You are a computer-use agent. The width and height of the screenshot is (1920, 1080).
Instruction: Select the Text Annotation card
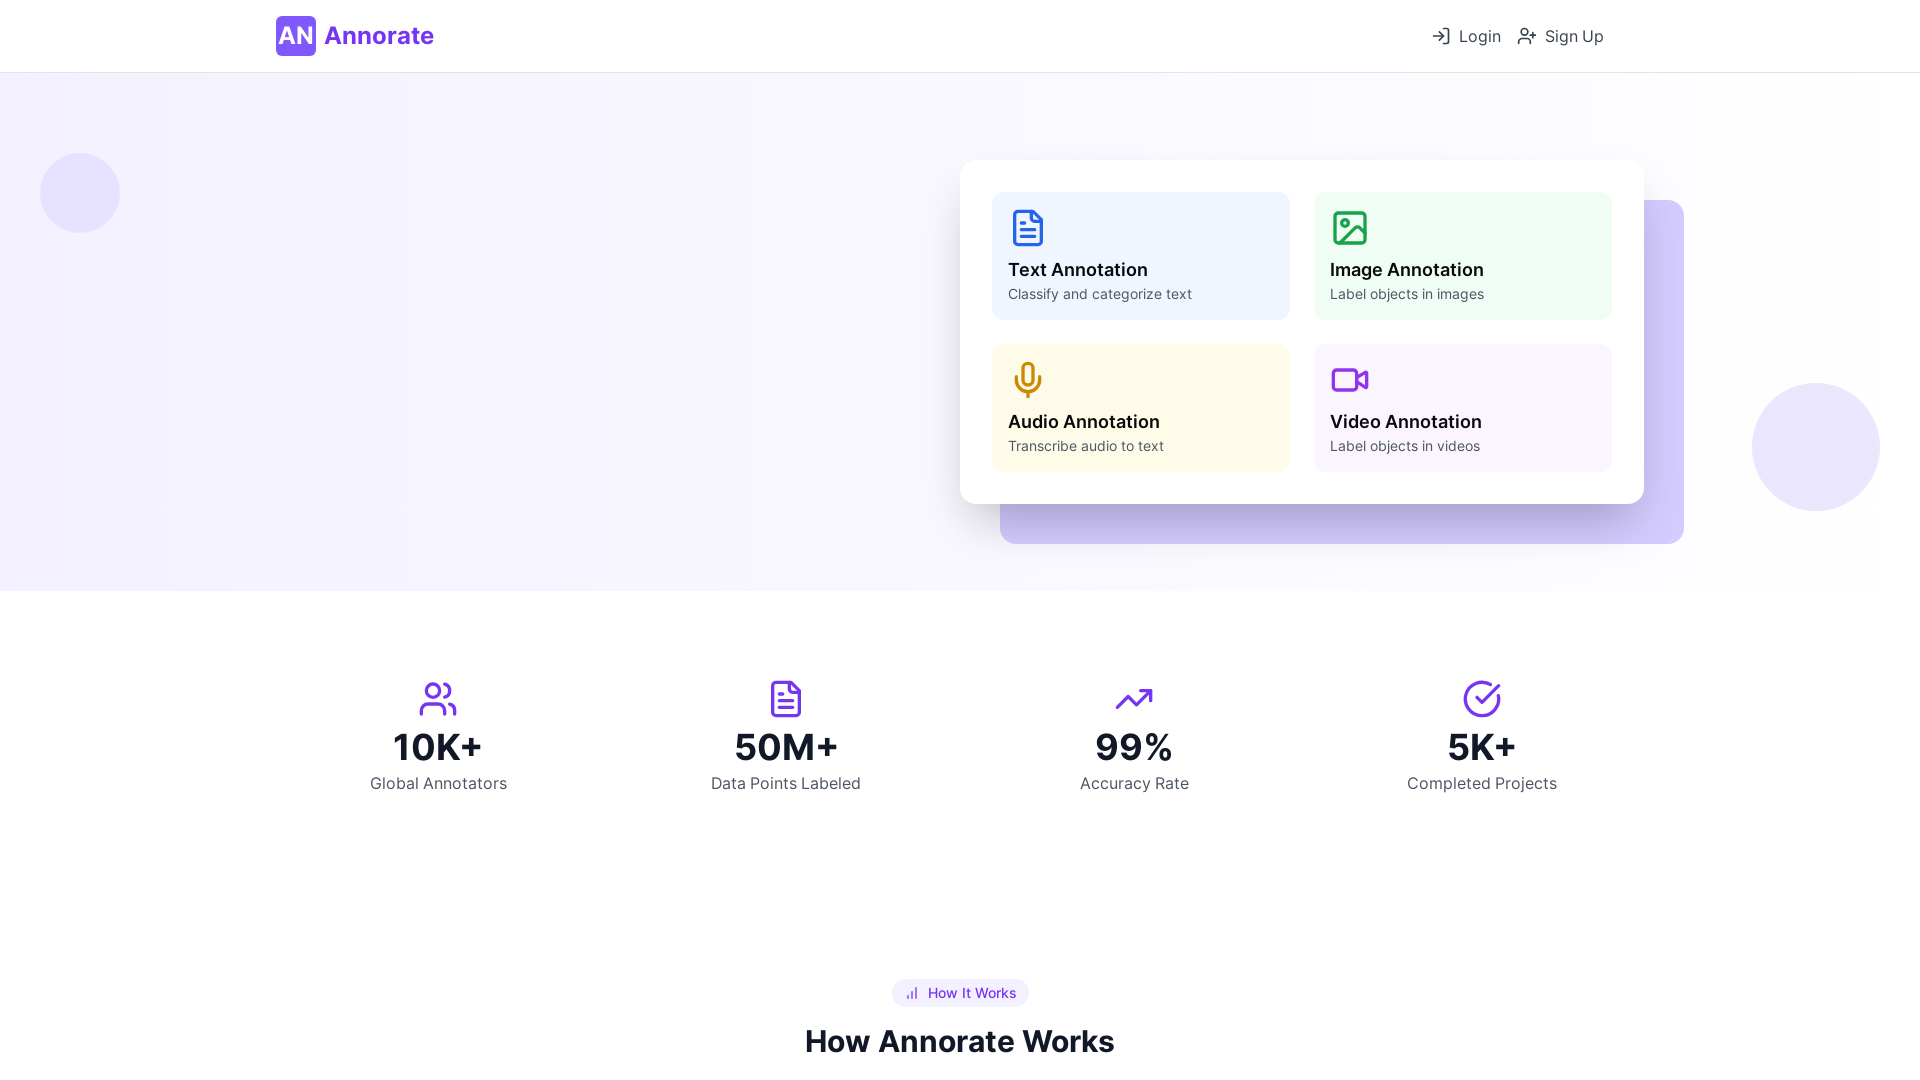click(x=1140, y=256)
